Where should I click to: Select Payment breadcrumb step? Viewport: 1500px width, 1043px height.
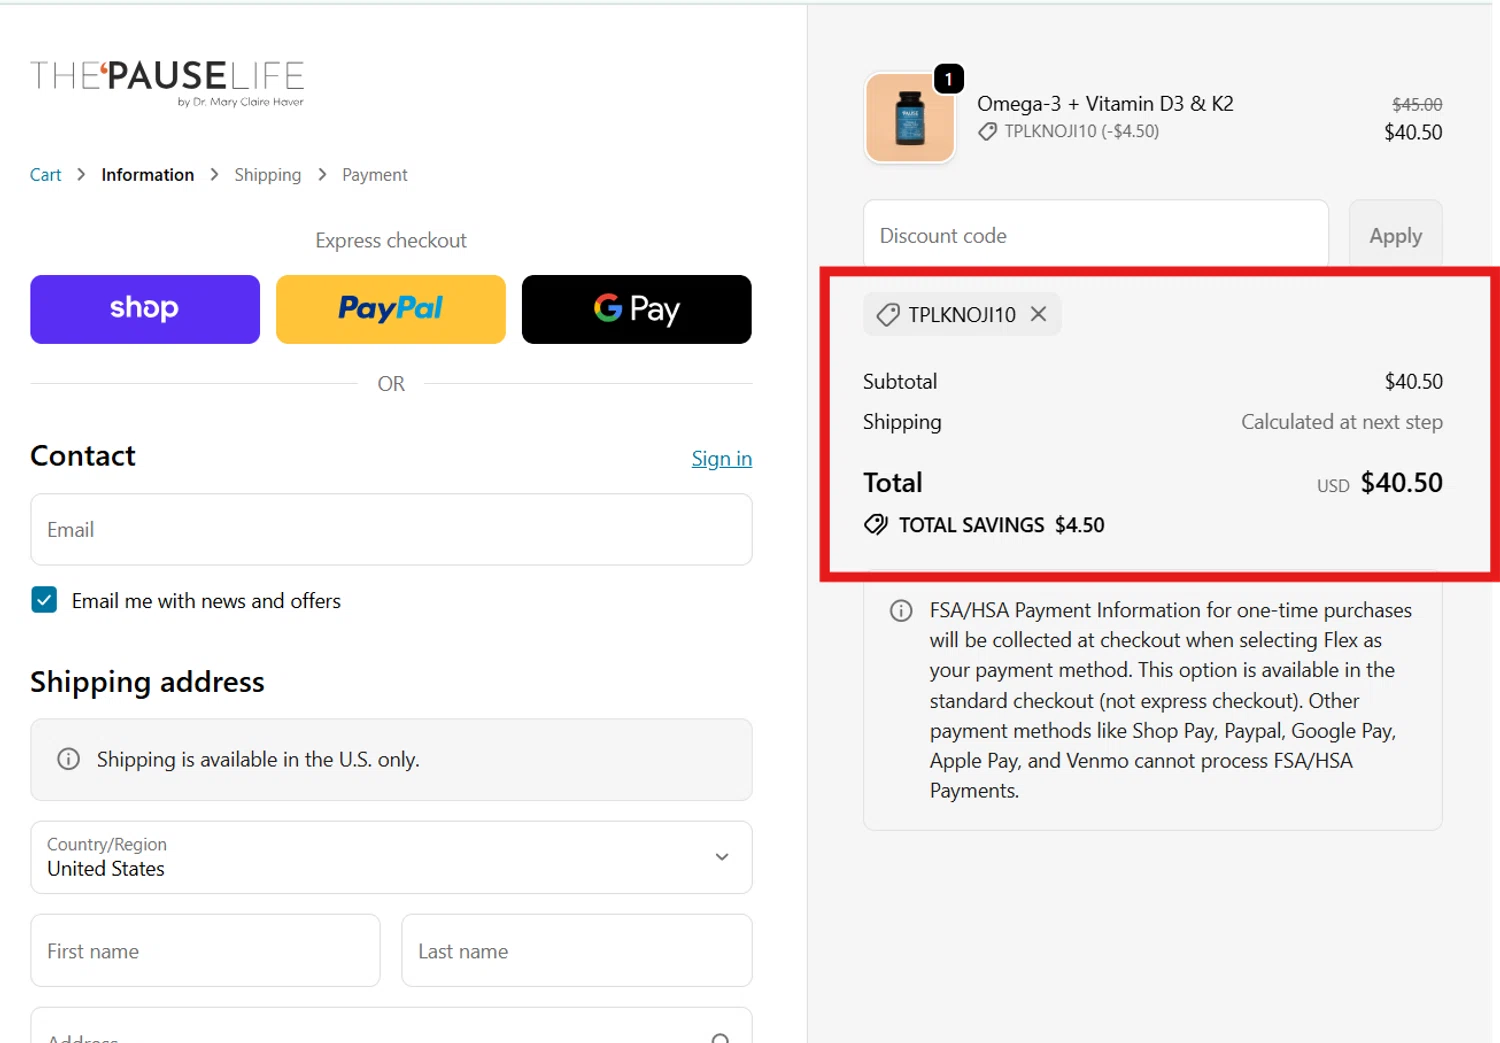click(x=375, y=175)
